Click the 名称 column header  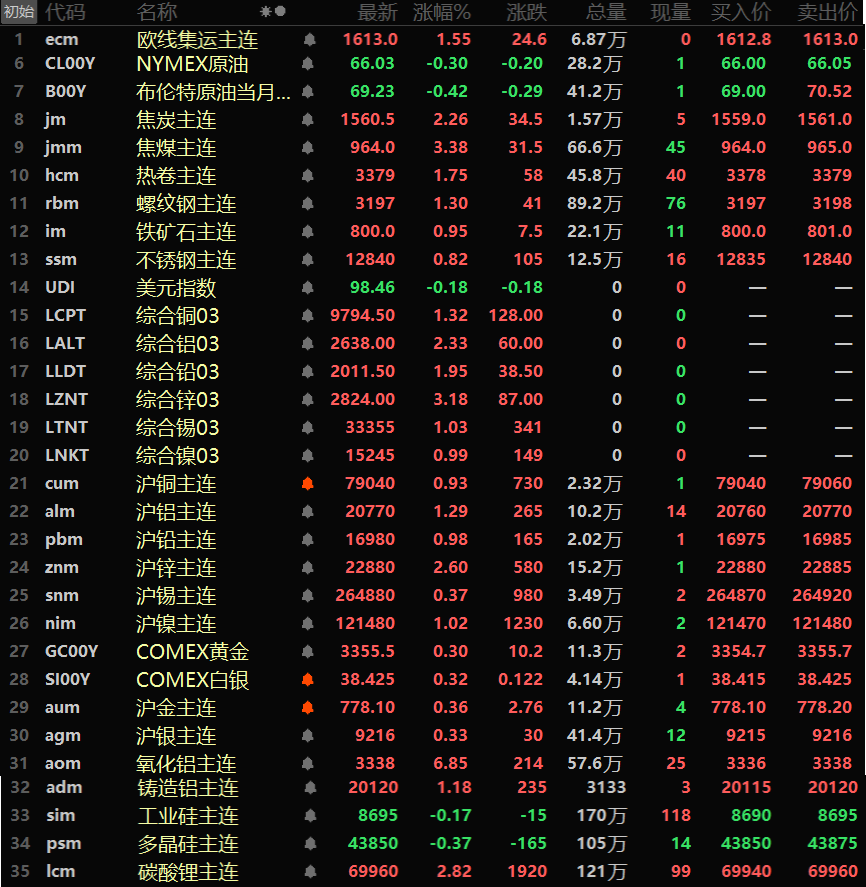157,12
